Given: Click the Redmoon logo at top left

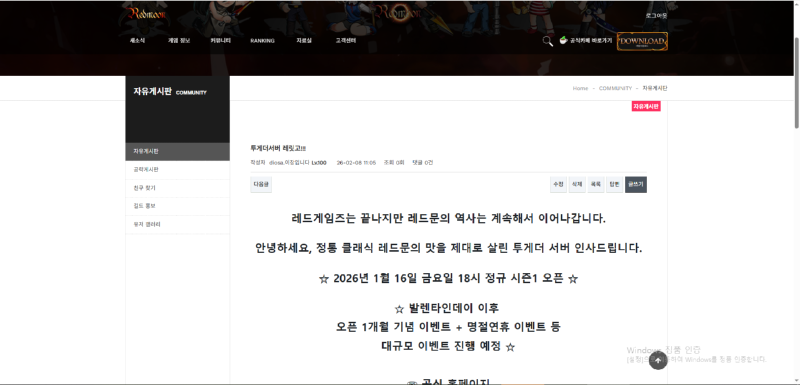Looking at the screenshot, I should 147,14.
